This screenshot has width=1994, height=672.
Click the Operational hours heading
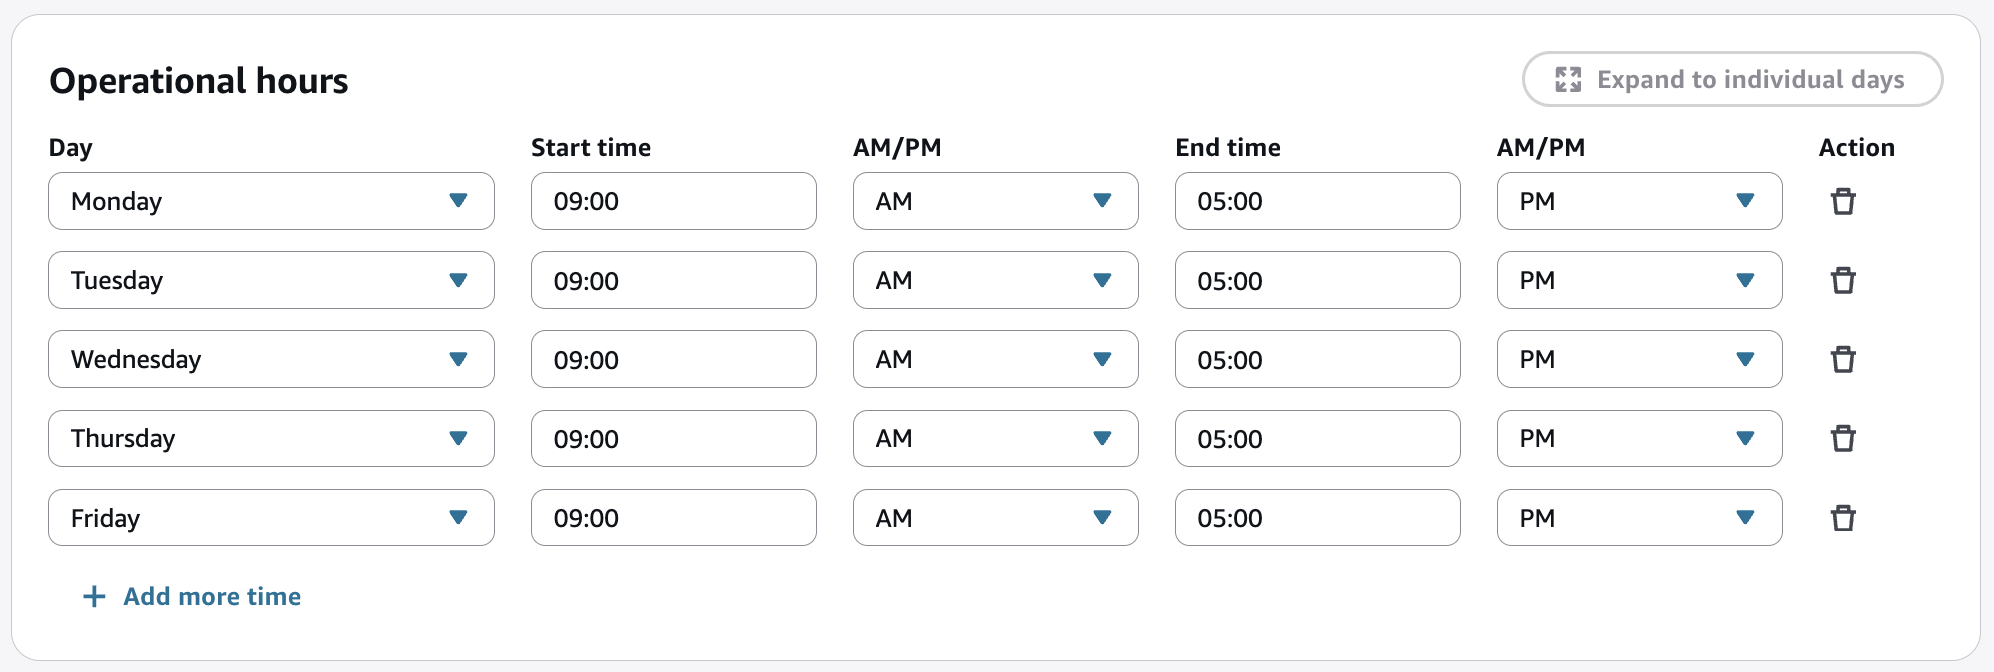click(200, 81)
